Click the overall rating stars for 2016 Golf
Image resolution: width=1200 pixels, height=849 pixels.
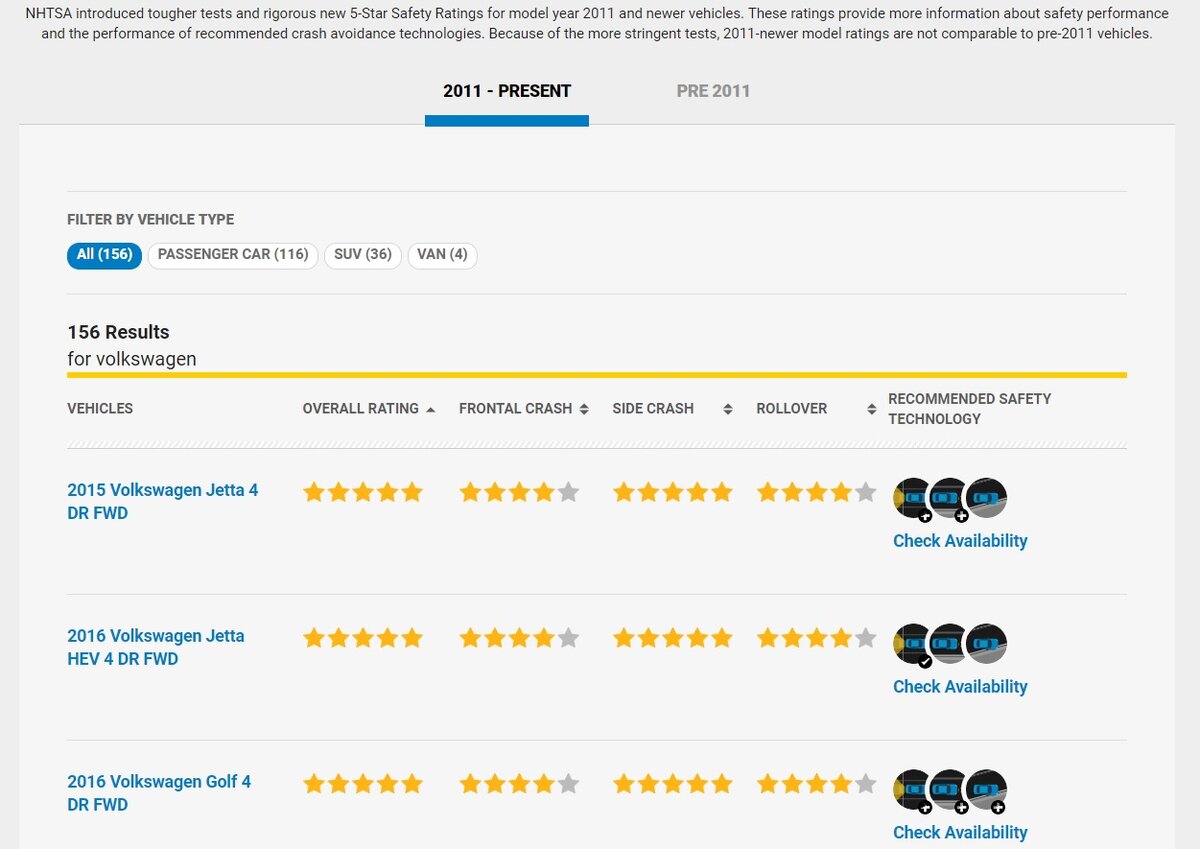coord(363,784)
